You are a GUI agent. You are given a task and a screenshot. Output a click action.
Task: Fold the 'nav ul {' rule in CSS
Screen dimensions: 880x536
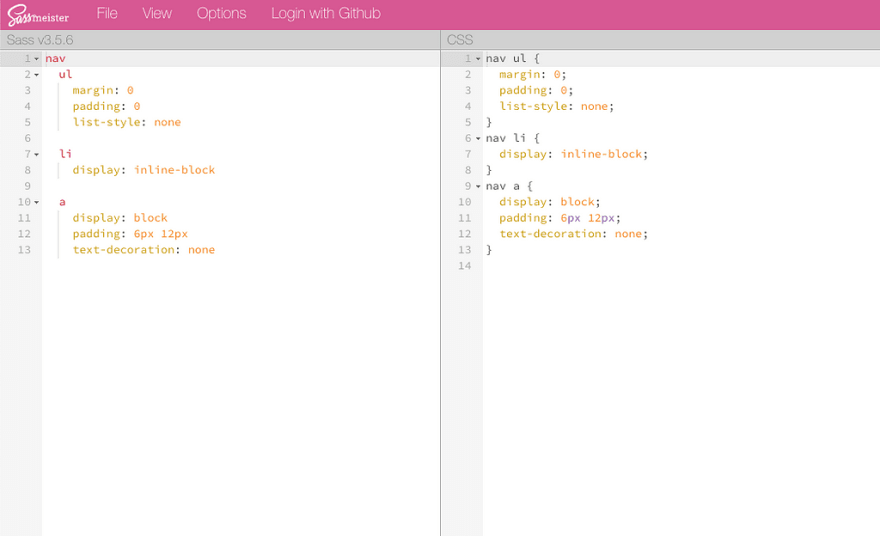[x=478, y=59]
